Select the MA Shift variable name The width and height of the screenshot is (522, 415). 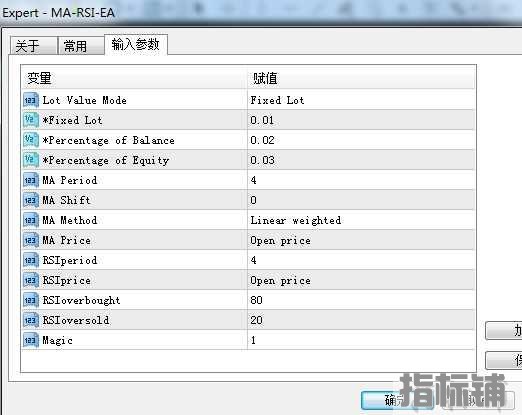click(x=66, y=200)
